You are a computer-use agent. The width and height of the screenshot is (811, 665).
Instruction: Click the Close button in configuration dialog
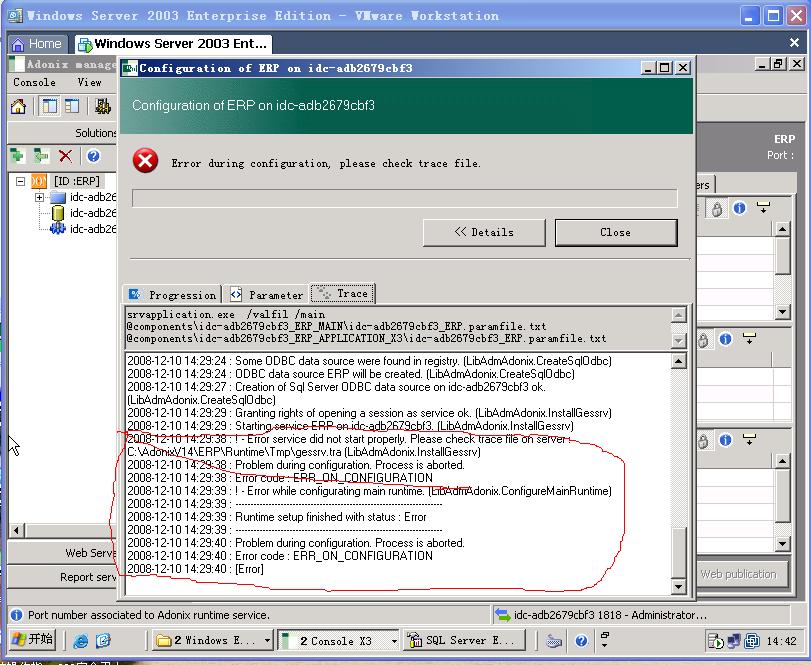[615, 232]
